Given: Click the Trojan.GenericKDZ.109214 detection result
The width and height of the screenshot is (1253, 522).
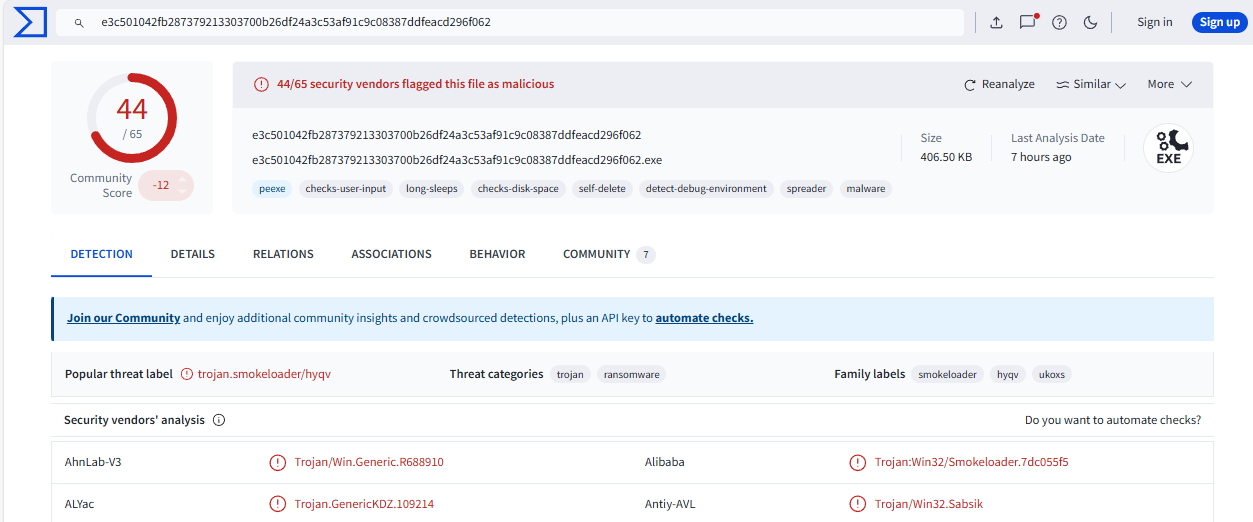Looking at the screenshot, I should coord(364,504).
